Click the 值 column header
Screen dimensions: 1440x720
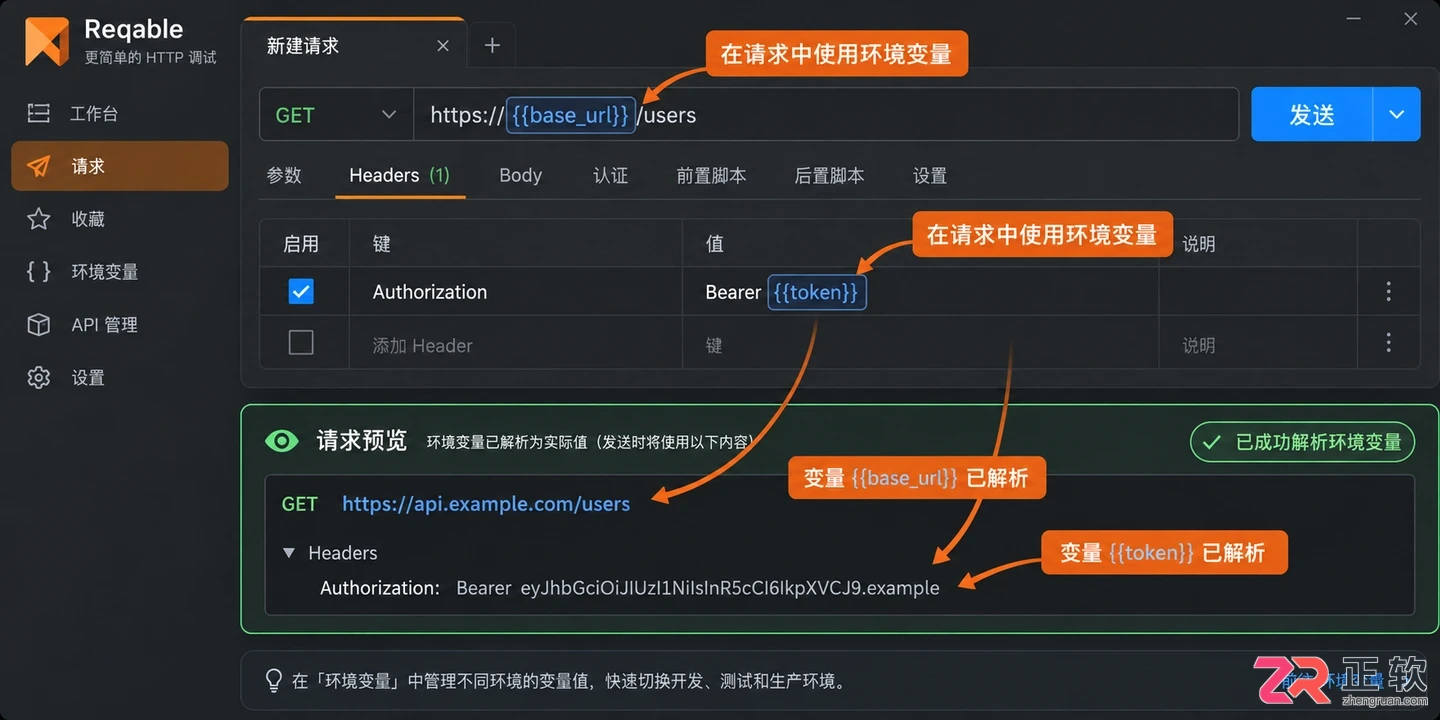pyautogui.click(x=714, y=244)
